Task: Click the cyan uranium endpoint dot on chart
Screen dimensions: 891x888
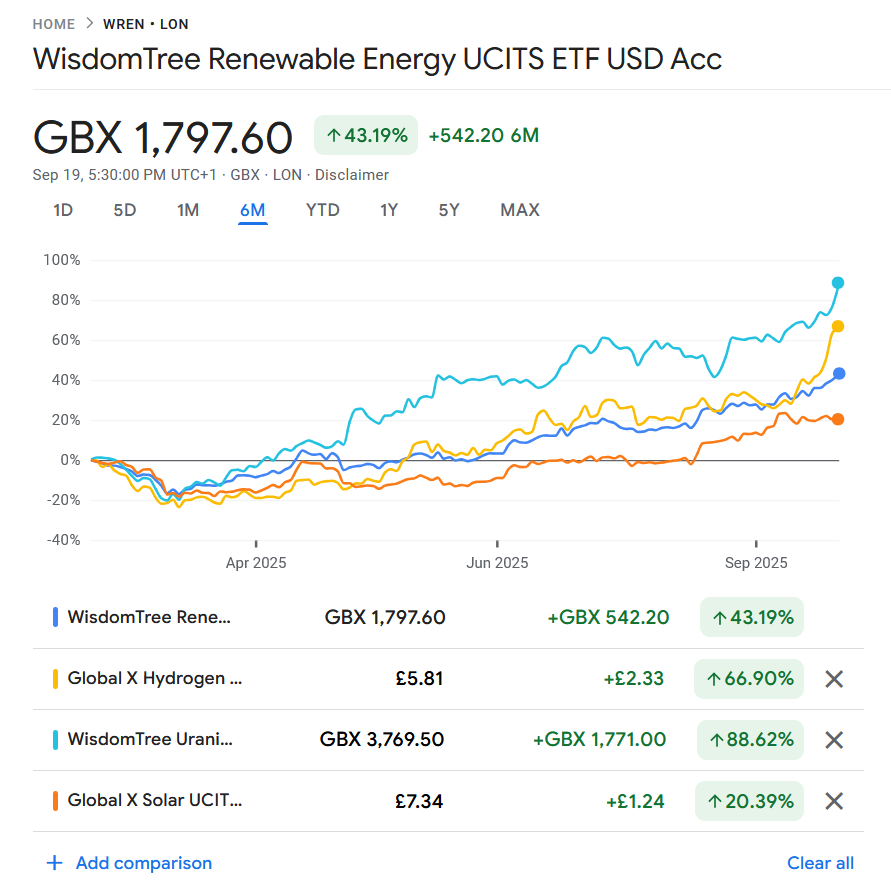Action: point(838,283)
